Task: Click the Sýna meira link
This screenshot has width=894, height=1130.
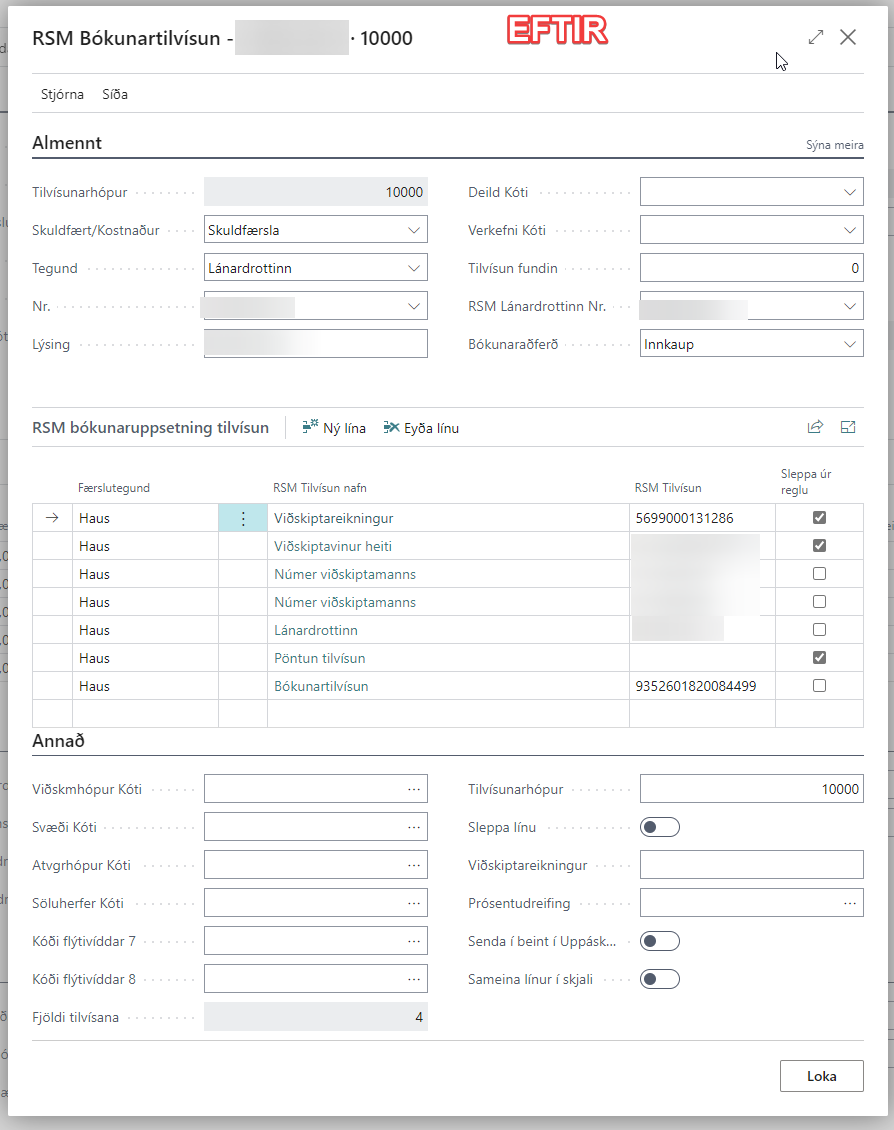Action: 834,145
